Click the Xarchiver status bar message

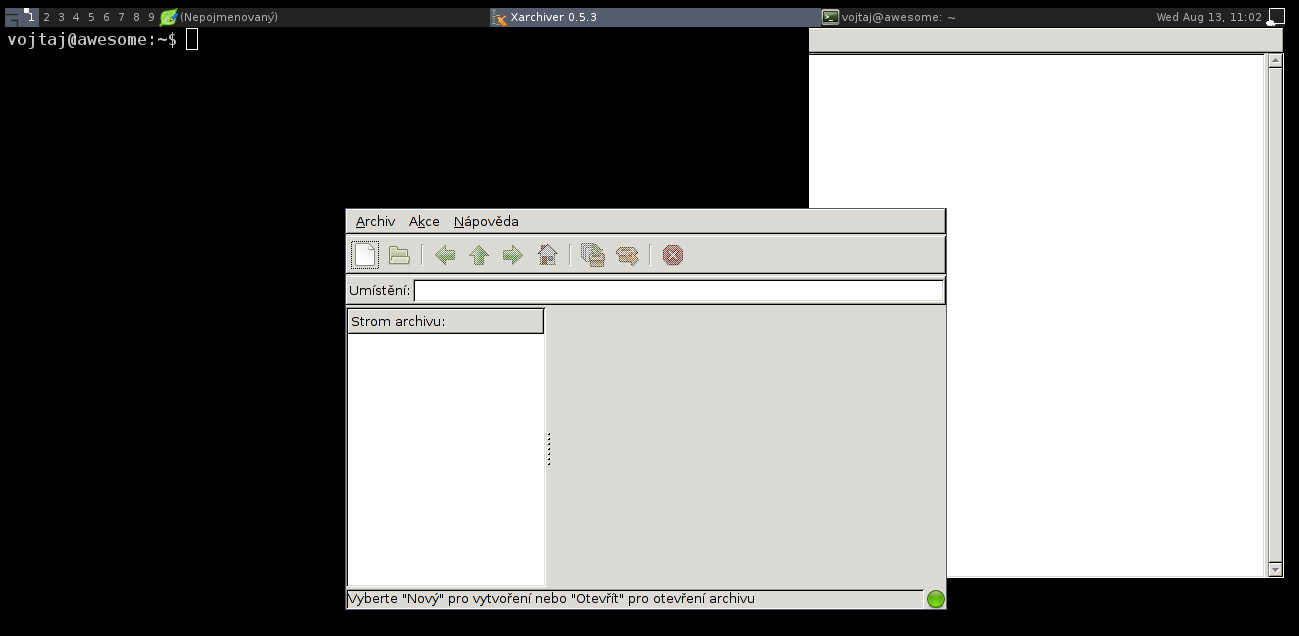[x=551, y=599]
